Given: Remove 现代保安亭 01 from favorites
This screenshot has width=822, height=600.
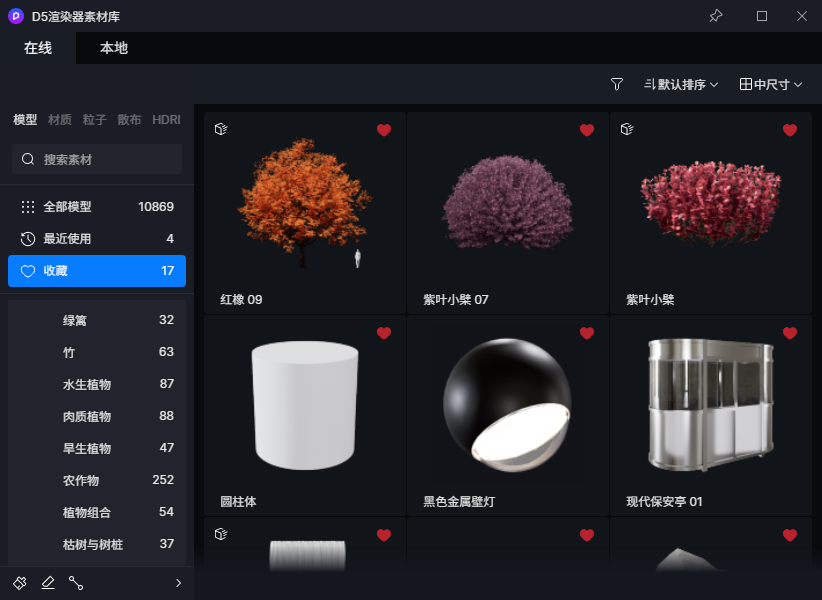Looking at the screenshot, I should click(x=789, y=333).
